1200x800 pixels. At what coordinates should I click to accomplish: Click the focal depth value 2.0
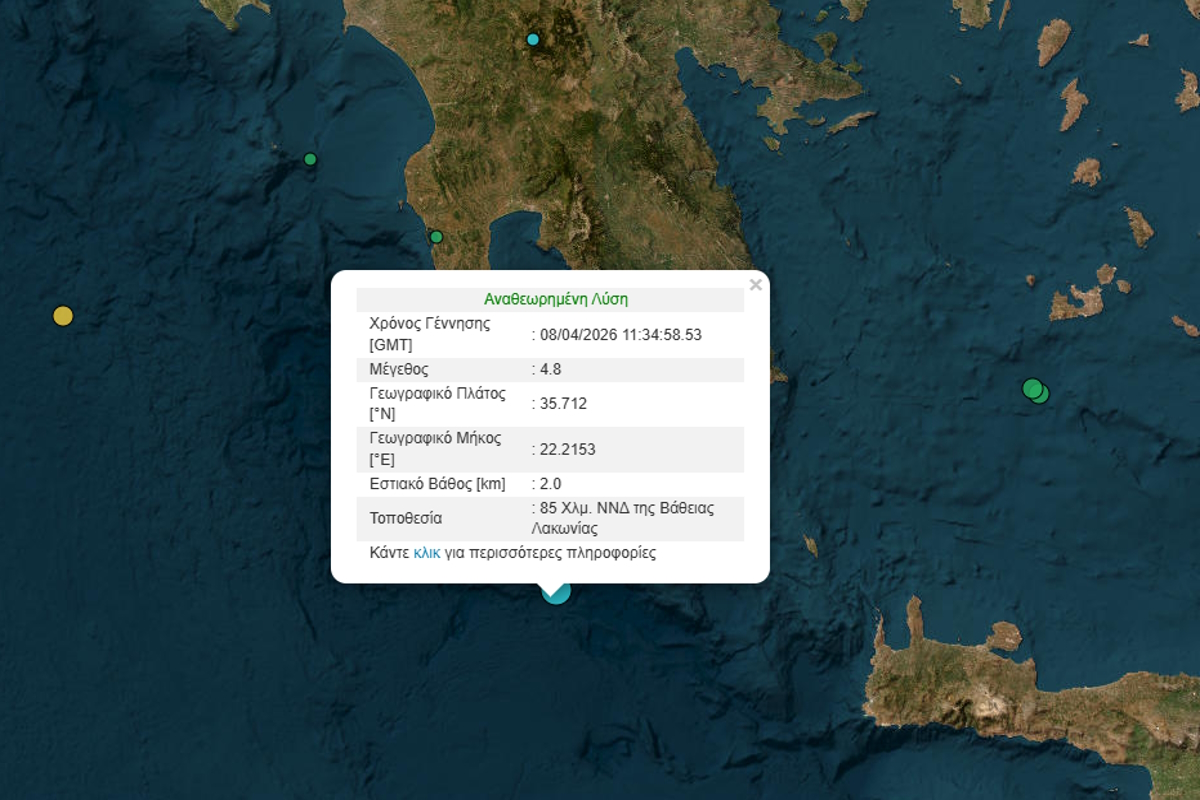(550, 484)
